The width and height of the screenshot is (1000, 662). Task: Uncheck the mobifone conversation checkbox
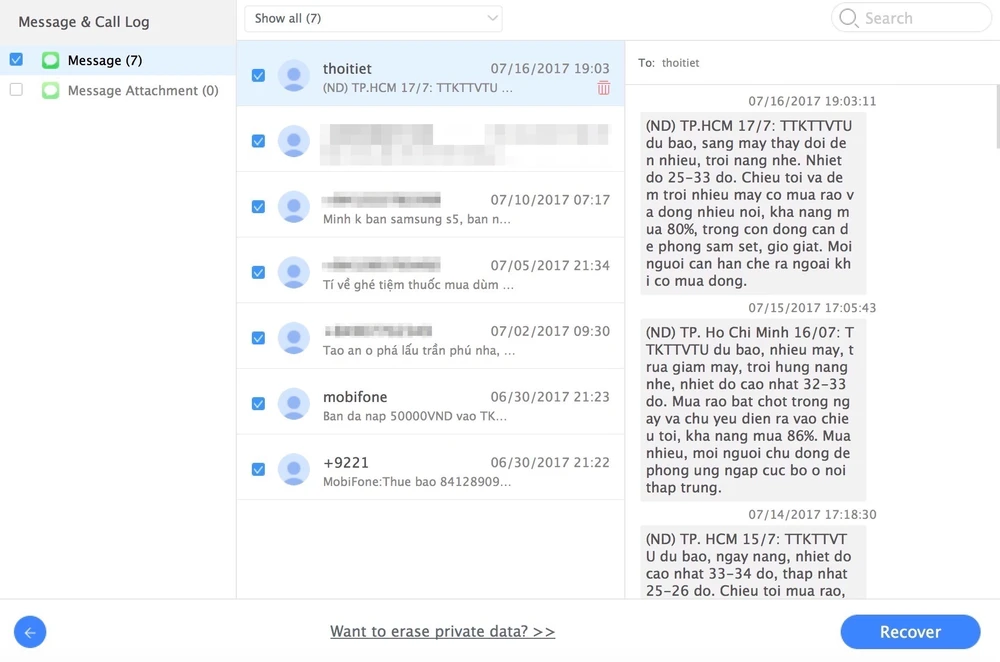pos(258,403)
